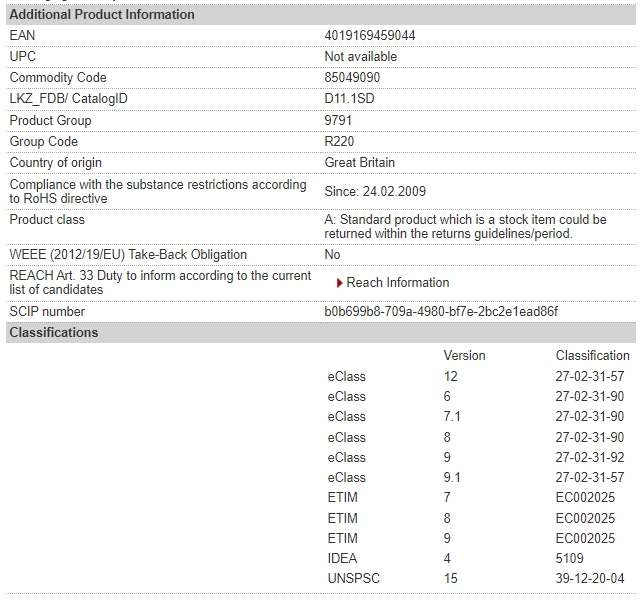Image resolution: width=643 pixels, height=600 pixels.
Task: Select Commodity Code value 85049090
Action: click(x=352, y=78)
